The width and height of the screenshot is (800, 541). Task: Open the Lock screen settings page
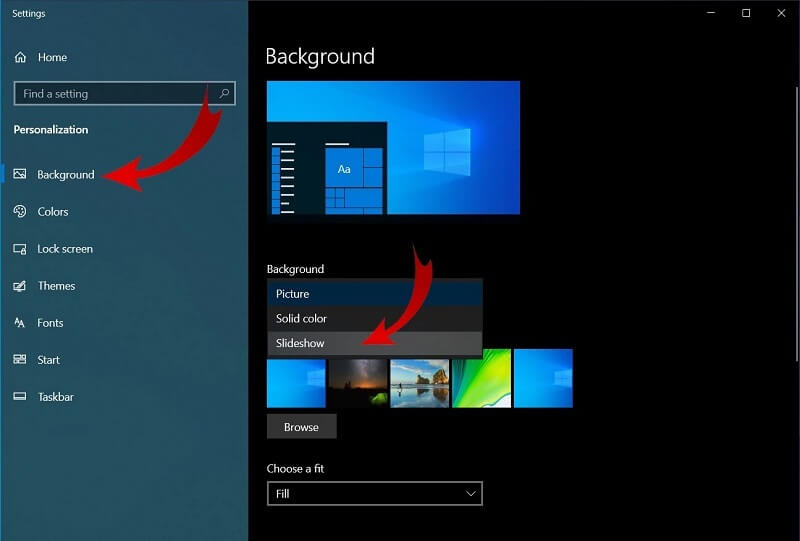pyautogui.click(x=65, y=249)
